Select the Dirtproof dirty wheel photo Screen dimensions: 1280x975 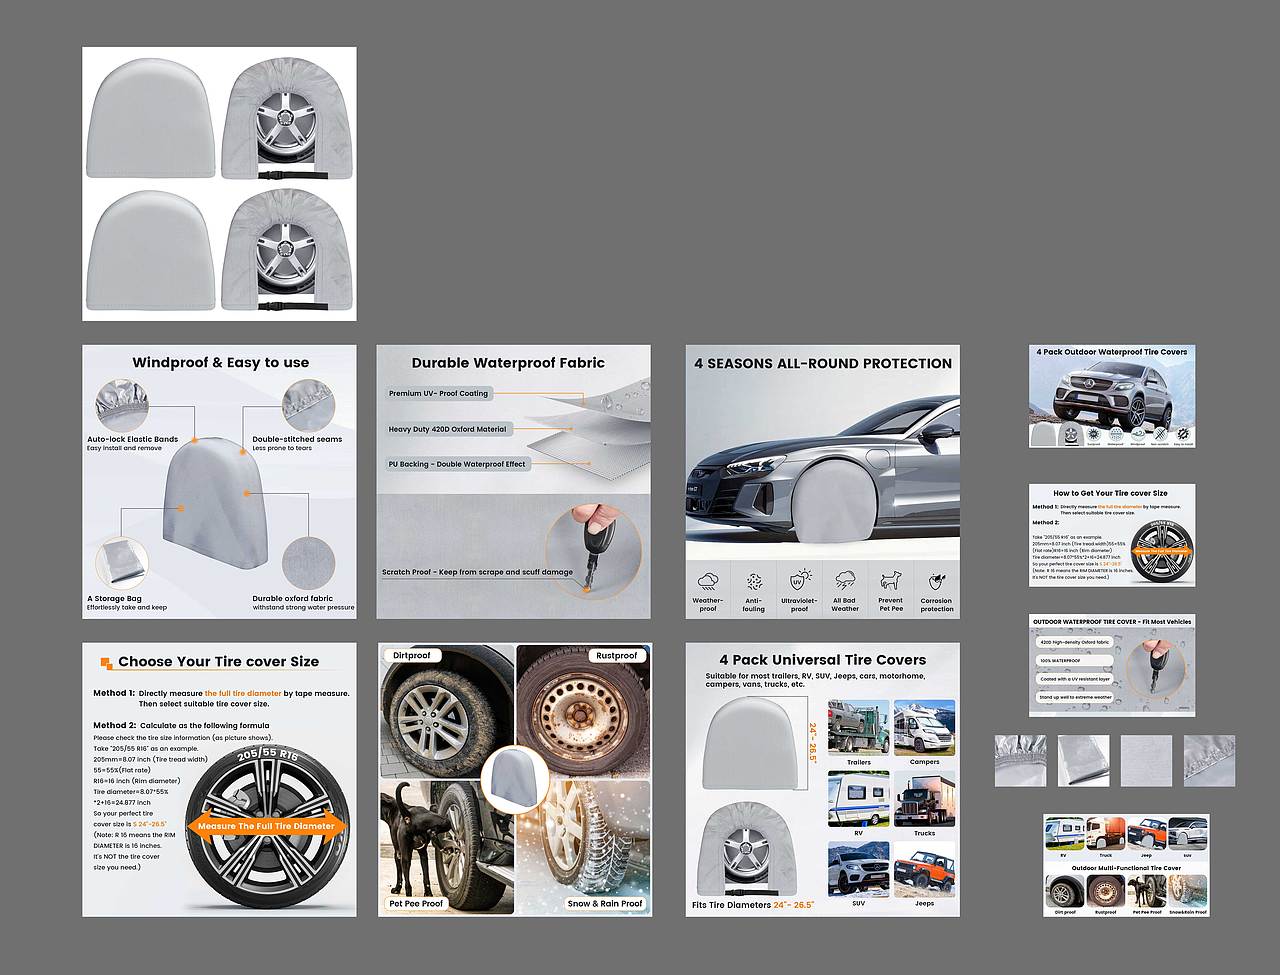[x=447, y=710]
